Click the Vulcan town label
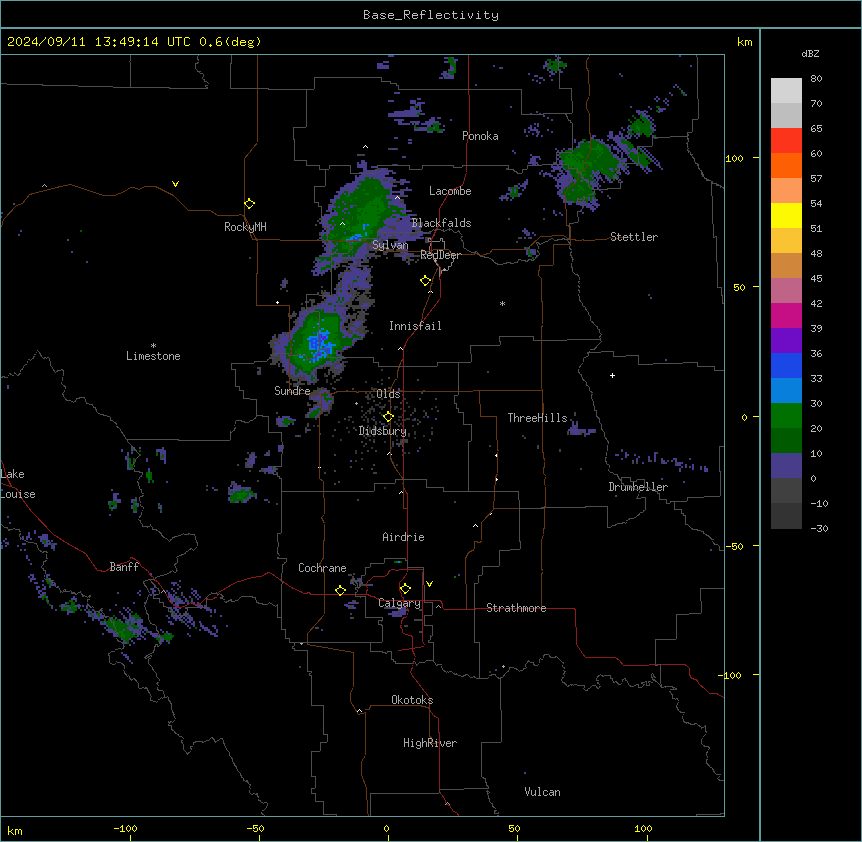 tap(543, 792)
